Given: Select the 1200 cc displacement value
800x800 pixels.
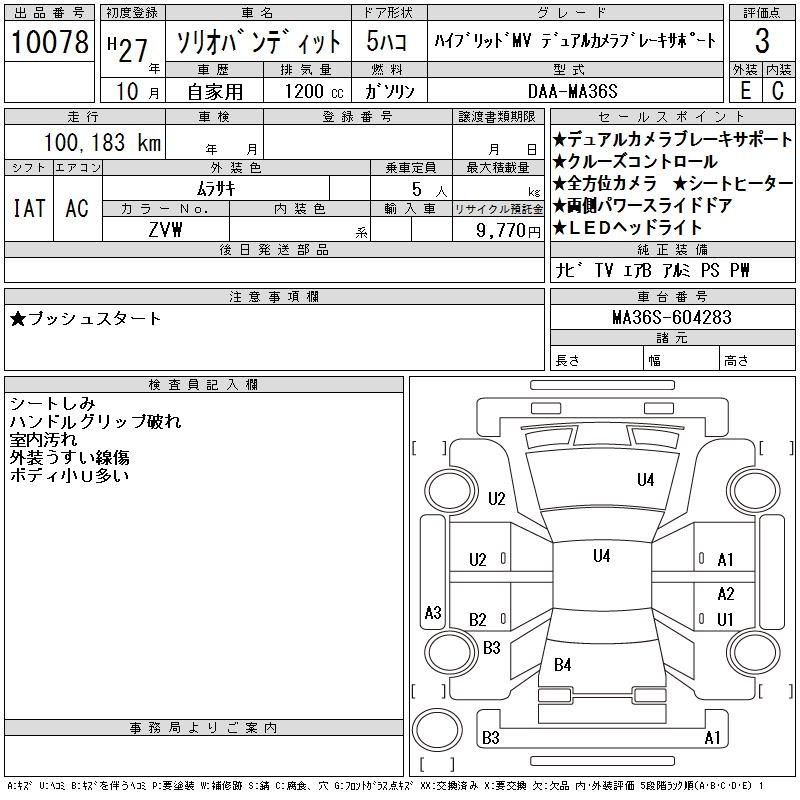Looking at the screenshot, I should pyautogui.click(x=312, y=91).
